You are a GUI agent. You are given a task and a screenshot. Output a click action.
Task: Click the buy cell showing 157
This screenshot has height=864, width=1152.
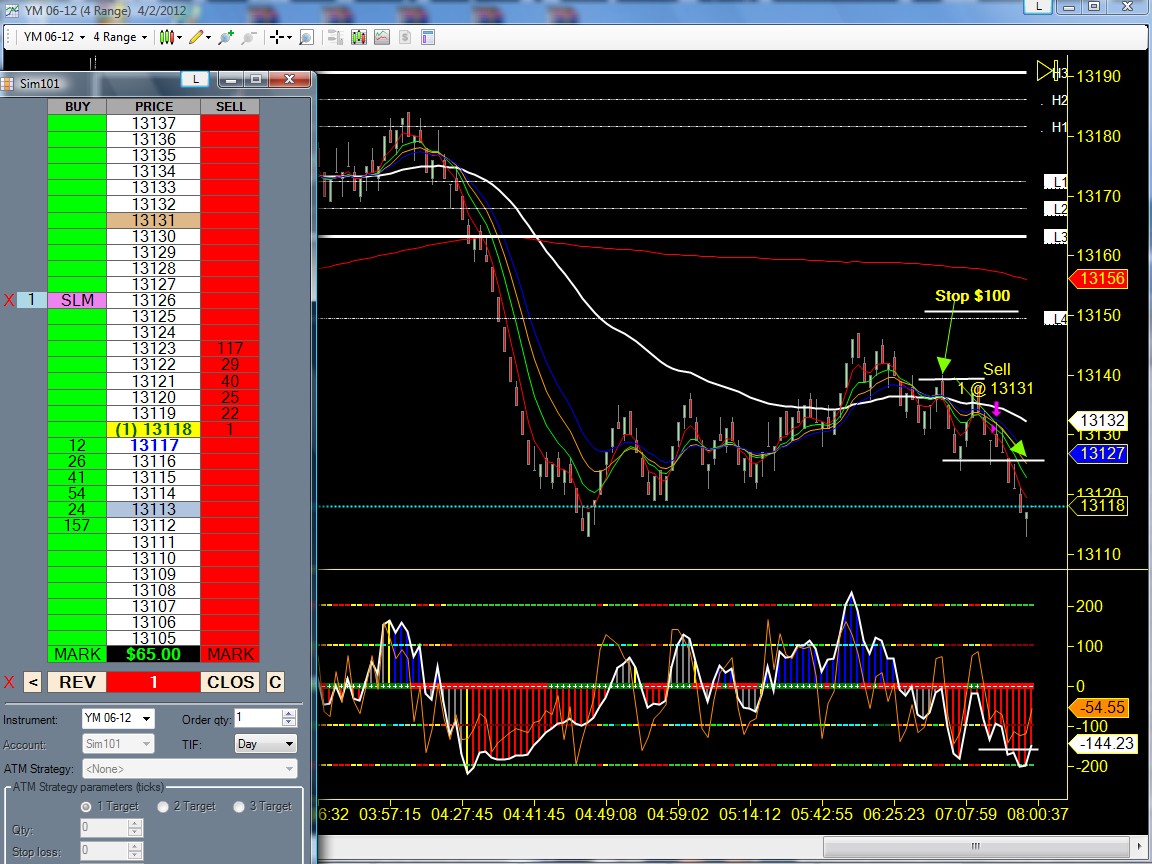coord(77,525)
